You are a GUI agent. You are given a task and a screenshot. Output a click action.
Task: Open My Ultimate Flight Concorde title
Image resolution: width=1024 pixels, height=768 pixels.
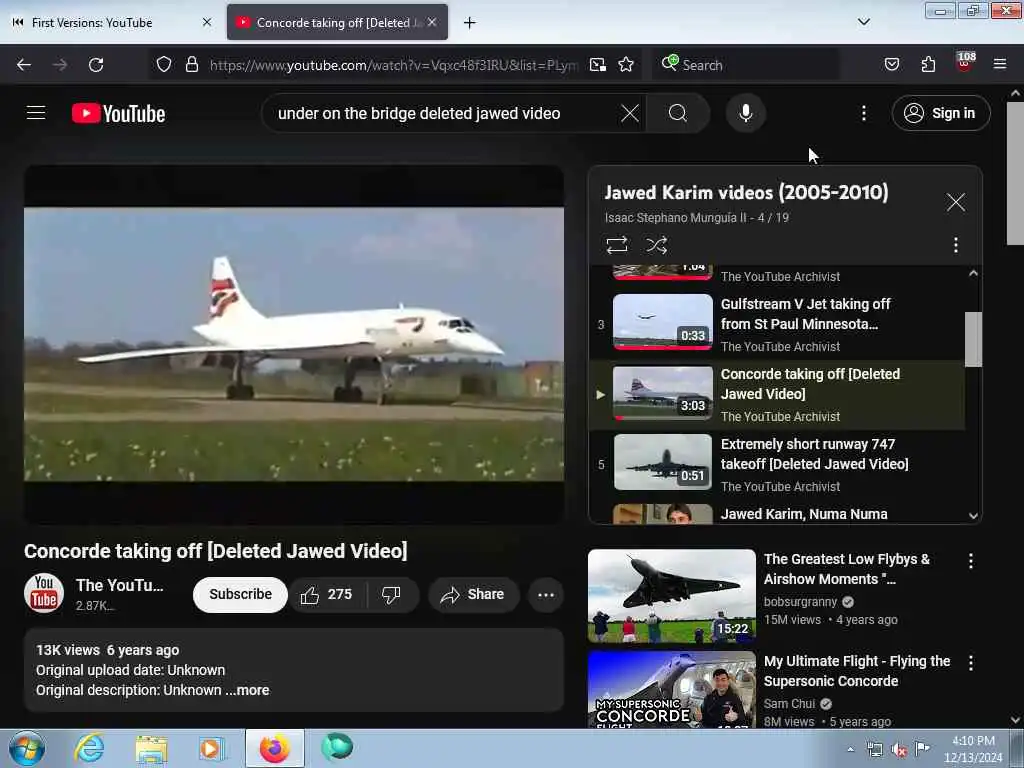[x=857, y=671]
